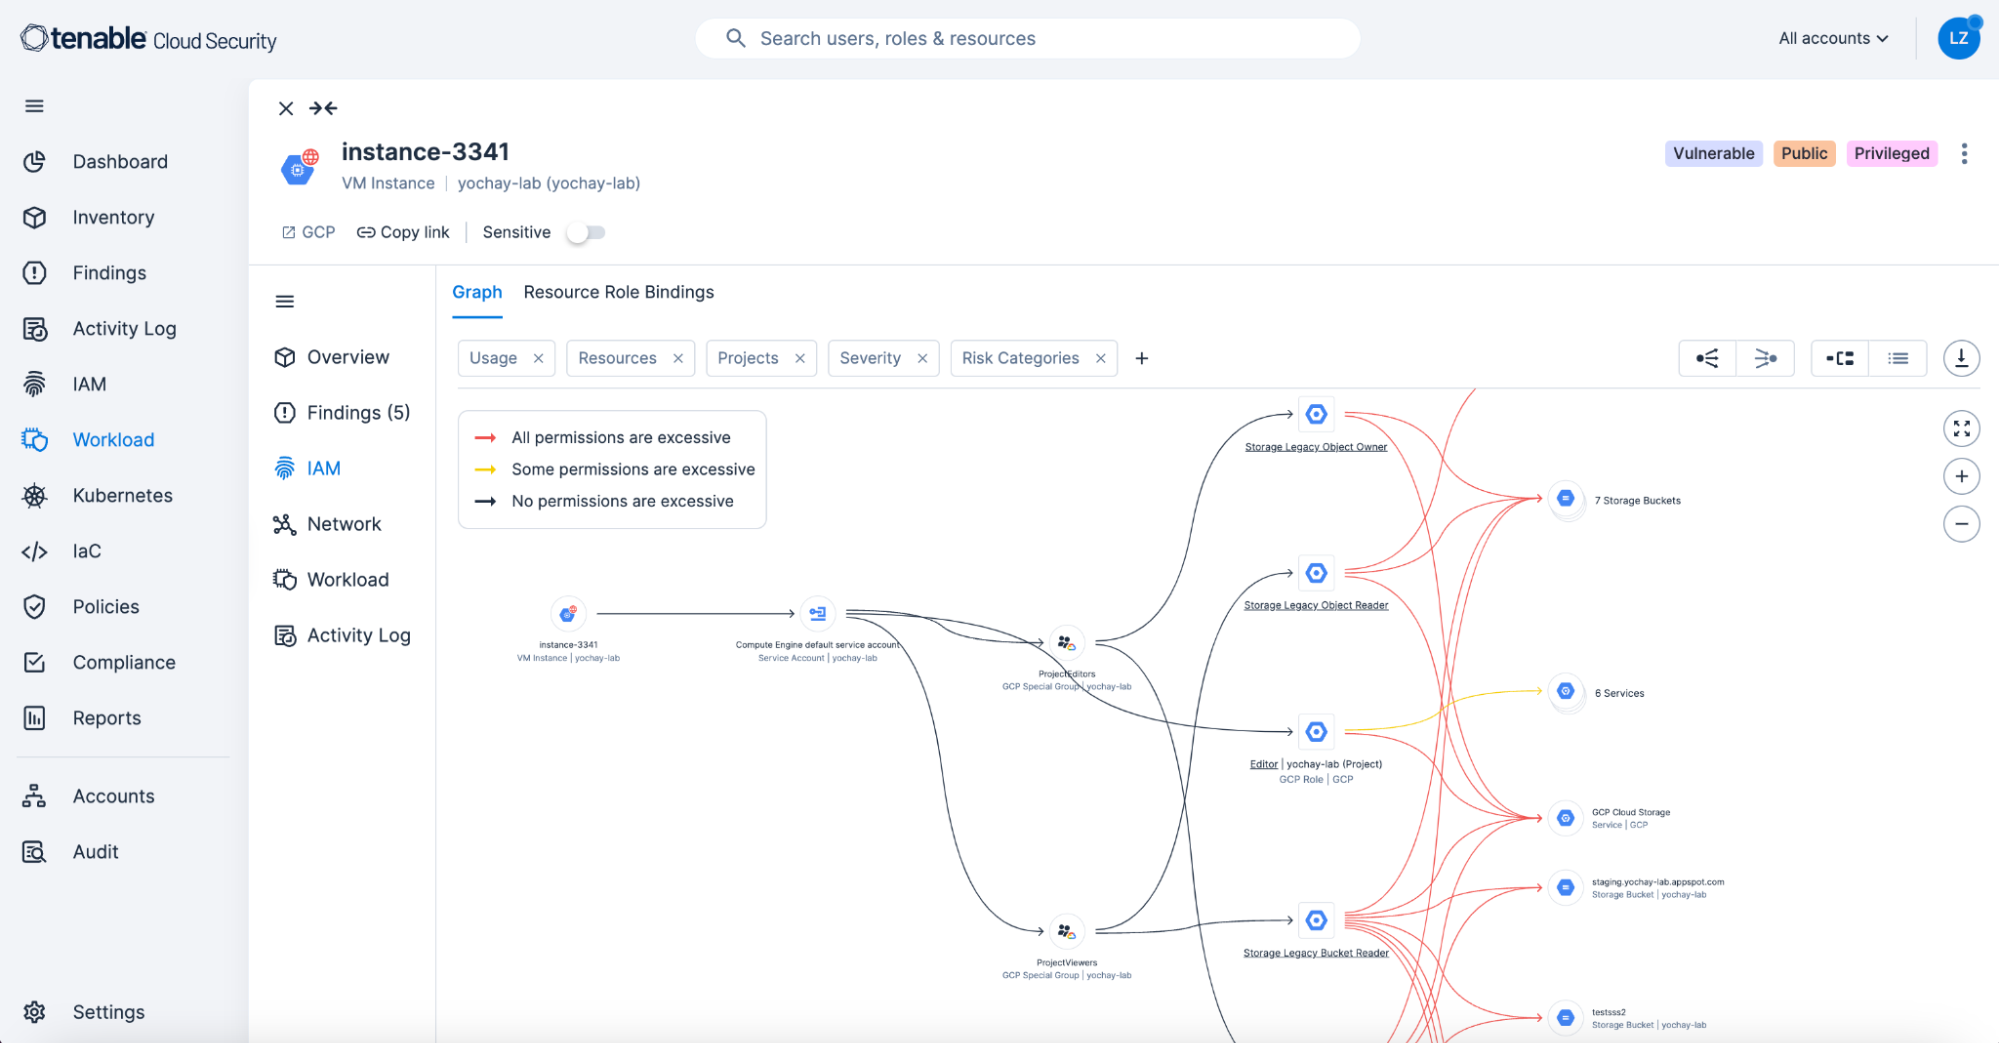The height and width of the screenshot is (1044, 1999).
Task: Fit graph to screen
Action: pyautogui.click(x=1961, y=429)
